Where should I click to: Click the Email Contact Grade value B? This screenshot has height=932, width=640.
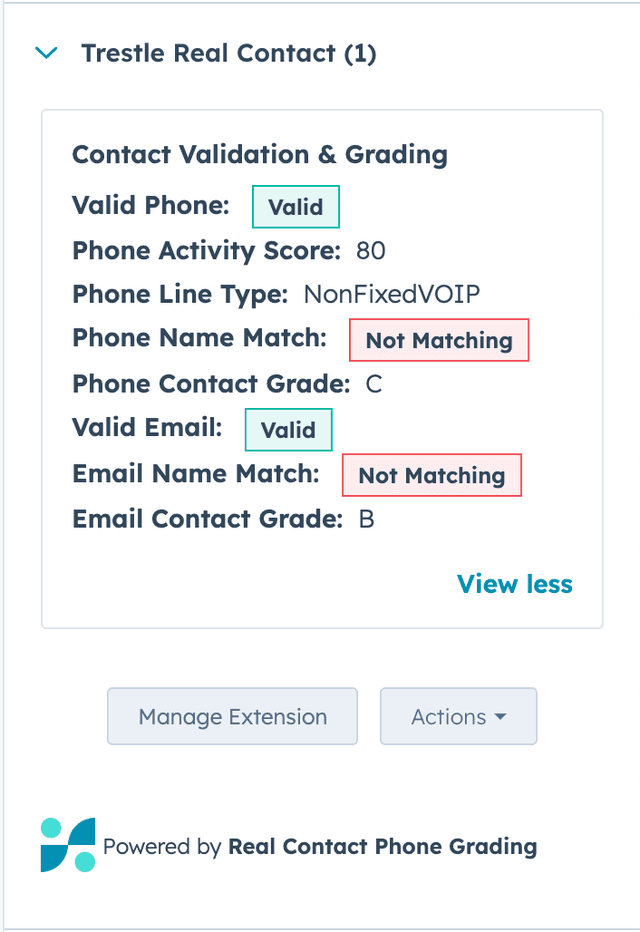(x=366, y=520)
